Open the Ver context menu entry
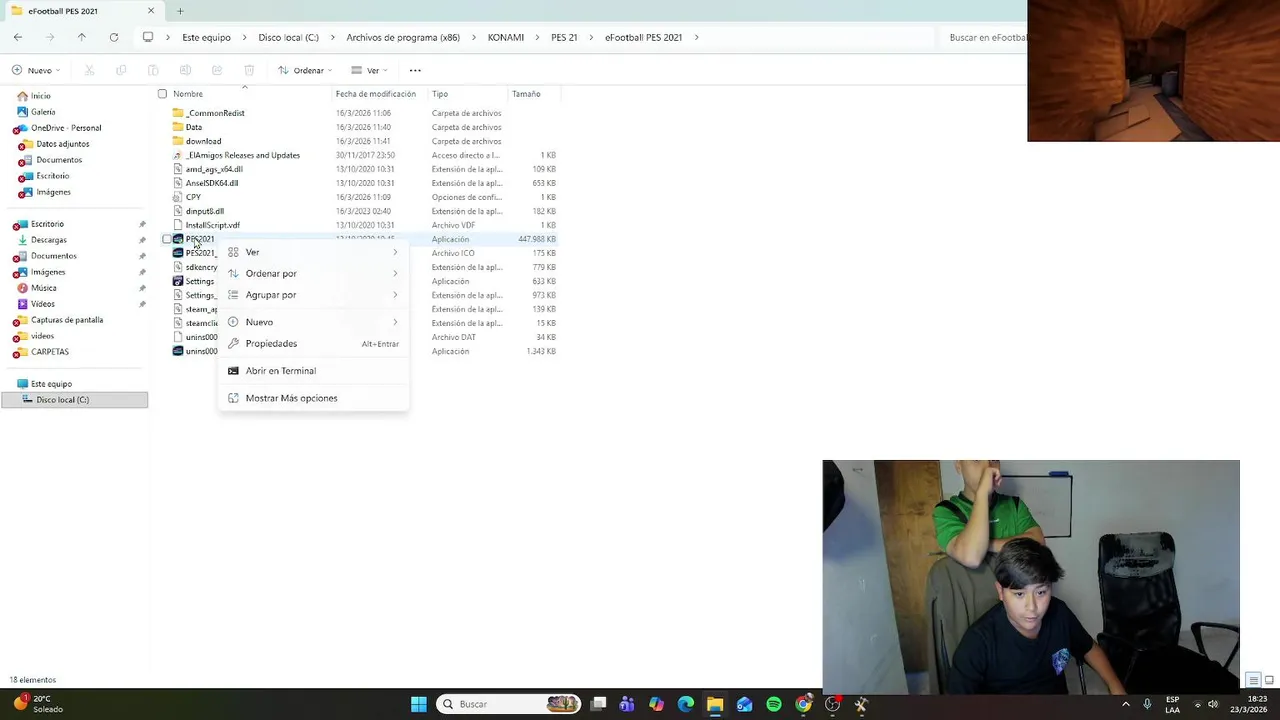 click(x=313, y=252)
